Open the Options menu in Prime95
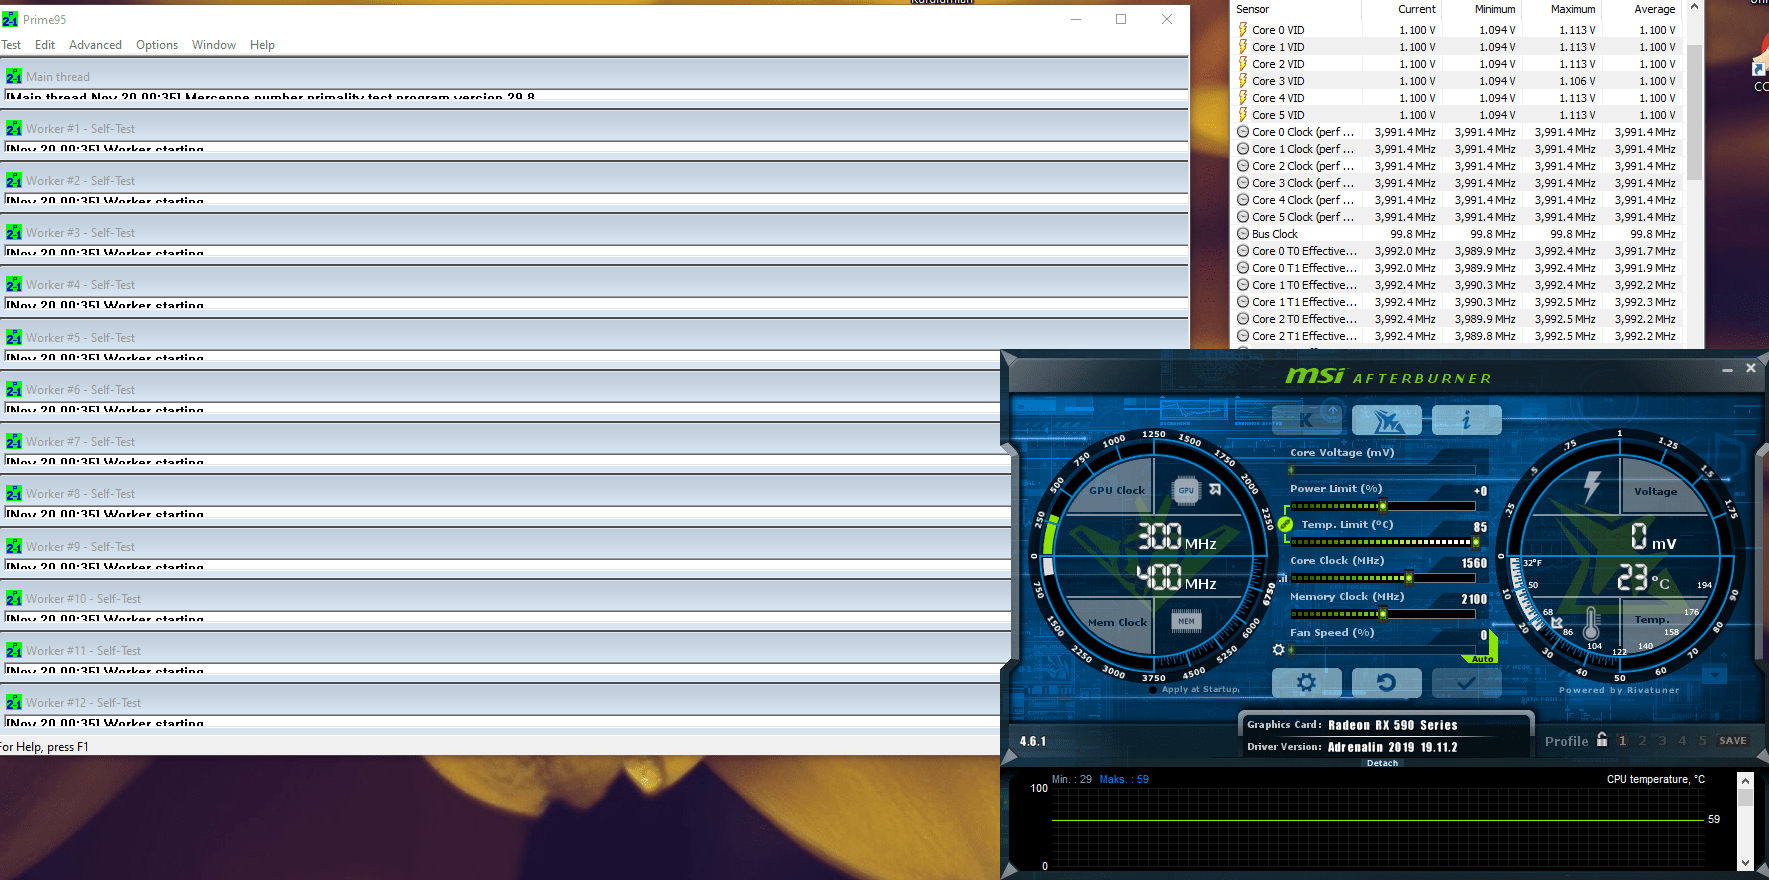 (157, 45)
